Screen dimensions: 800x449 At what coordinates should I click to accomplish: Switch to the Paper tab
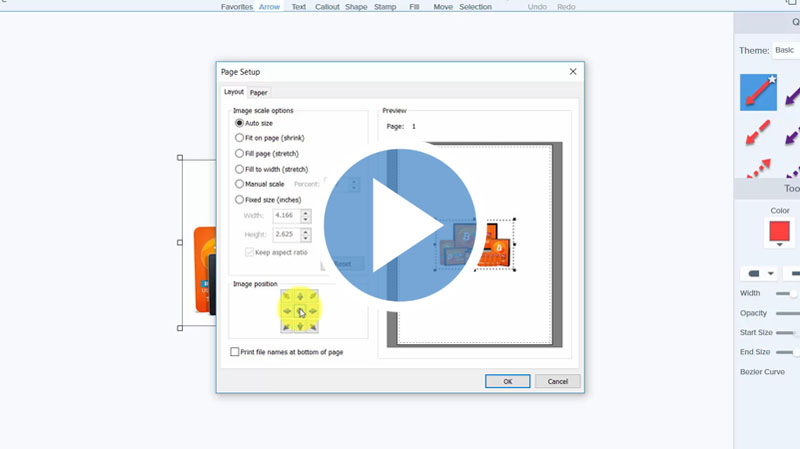(x=258, y=92)
